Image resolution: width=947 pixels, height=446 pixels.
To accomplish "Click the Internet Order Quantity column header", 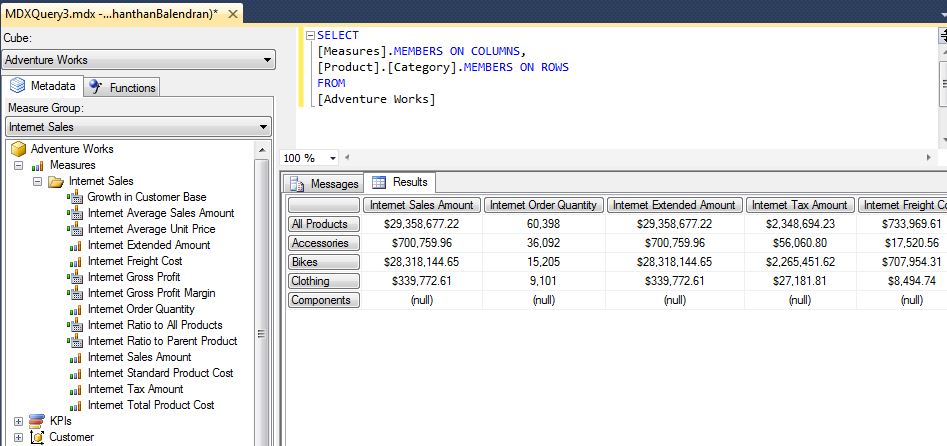I will pyautogui.click(x=544, y=205).
